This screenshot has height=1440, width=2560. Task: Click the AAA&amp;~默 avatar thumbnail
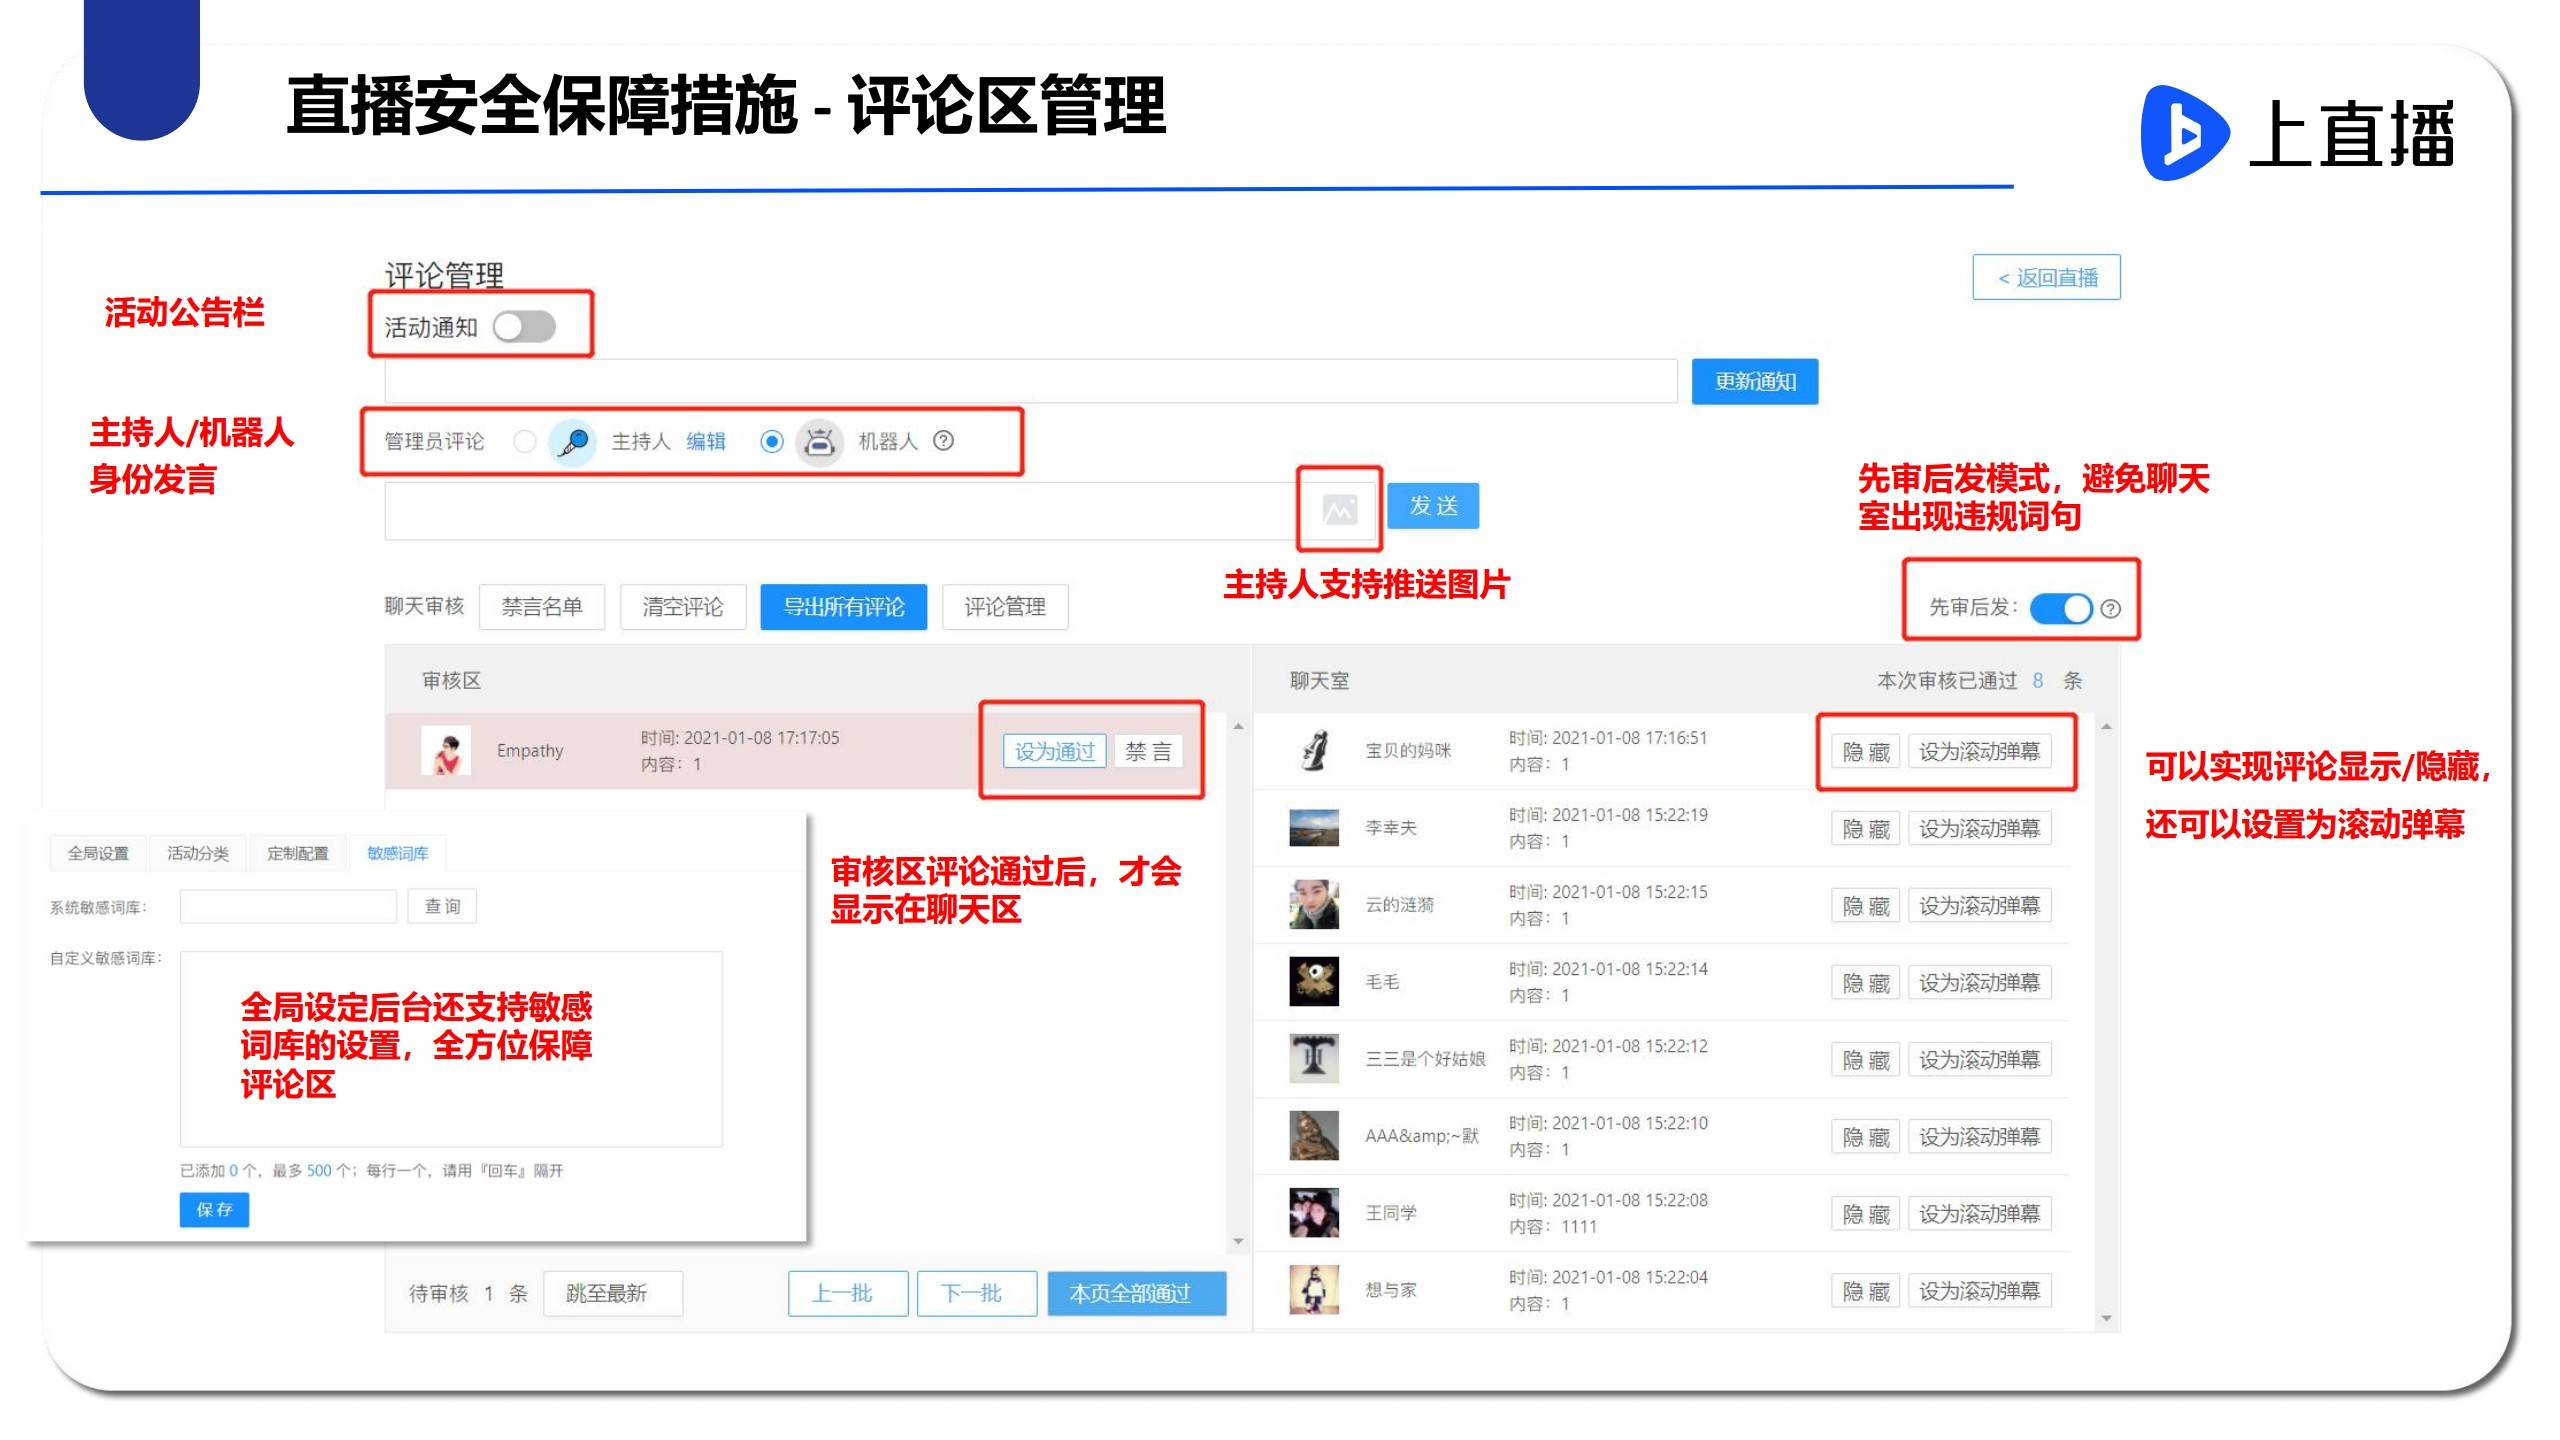point(1314,1135)
